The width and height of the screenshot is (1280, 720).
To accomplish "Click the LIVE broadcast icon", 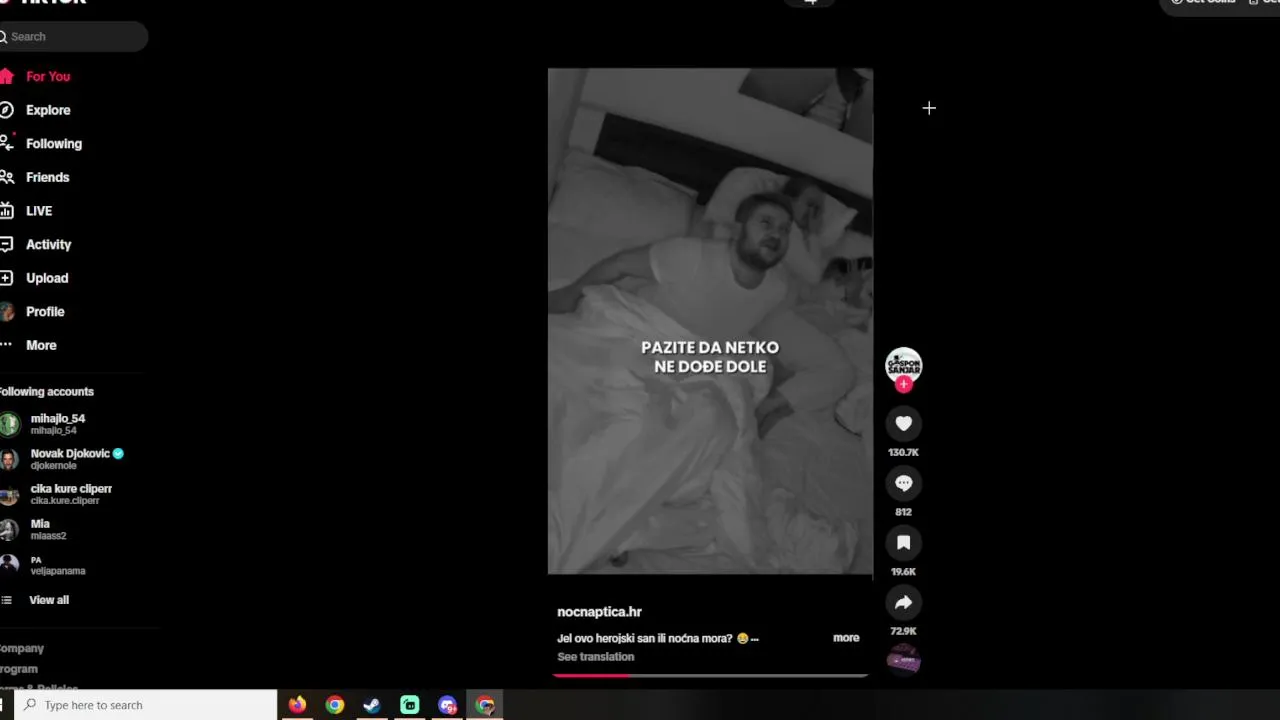I will click(x=7, y=211).
